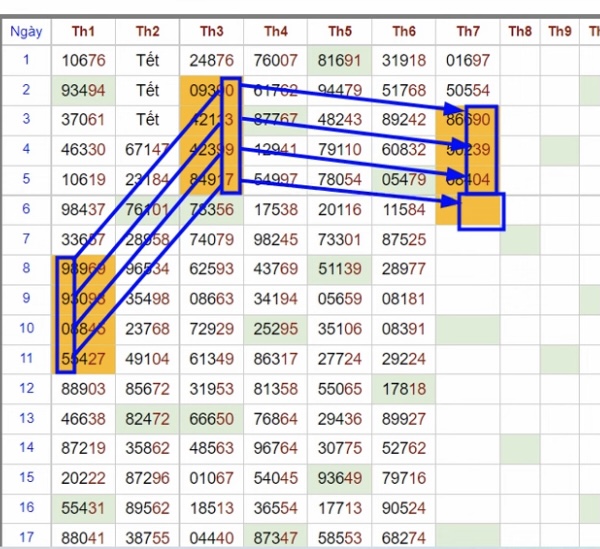Click the Tết cell in day 1 row
This screenshot has height=549, width=600.
[x=147, y=60]
